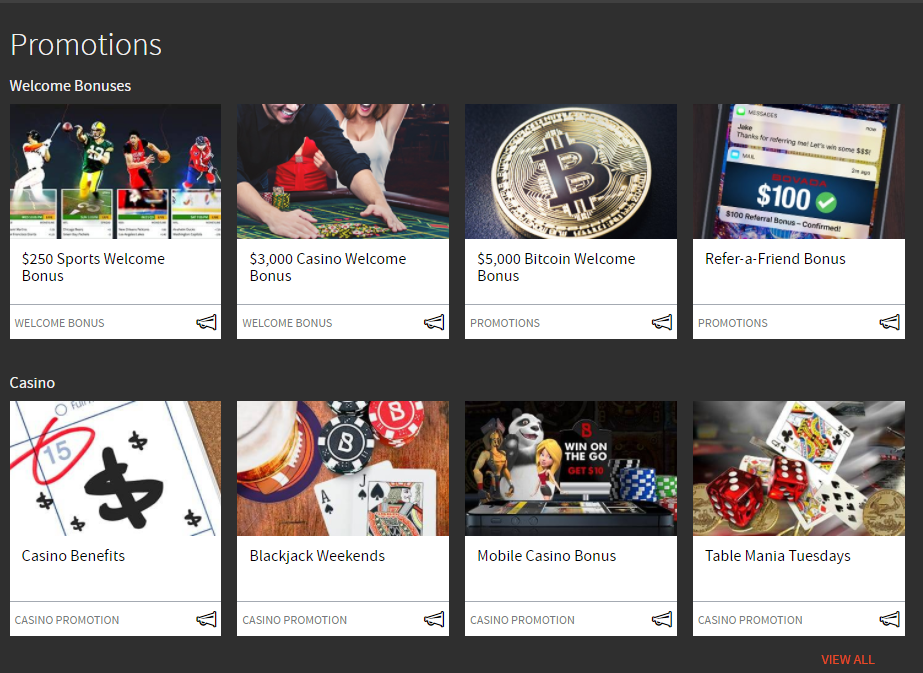The width and height of the screenshot is (923, 673).
Task: Click the Bitcoin coin thumbnail image
Action: (571, 171)
